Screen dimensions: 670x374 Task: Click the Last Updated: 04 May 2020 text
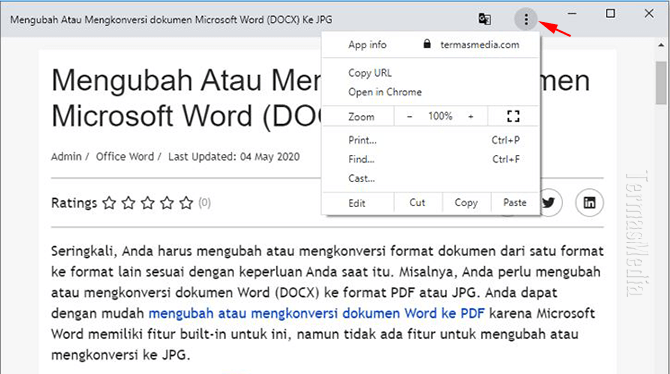234,156
